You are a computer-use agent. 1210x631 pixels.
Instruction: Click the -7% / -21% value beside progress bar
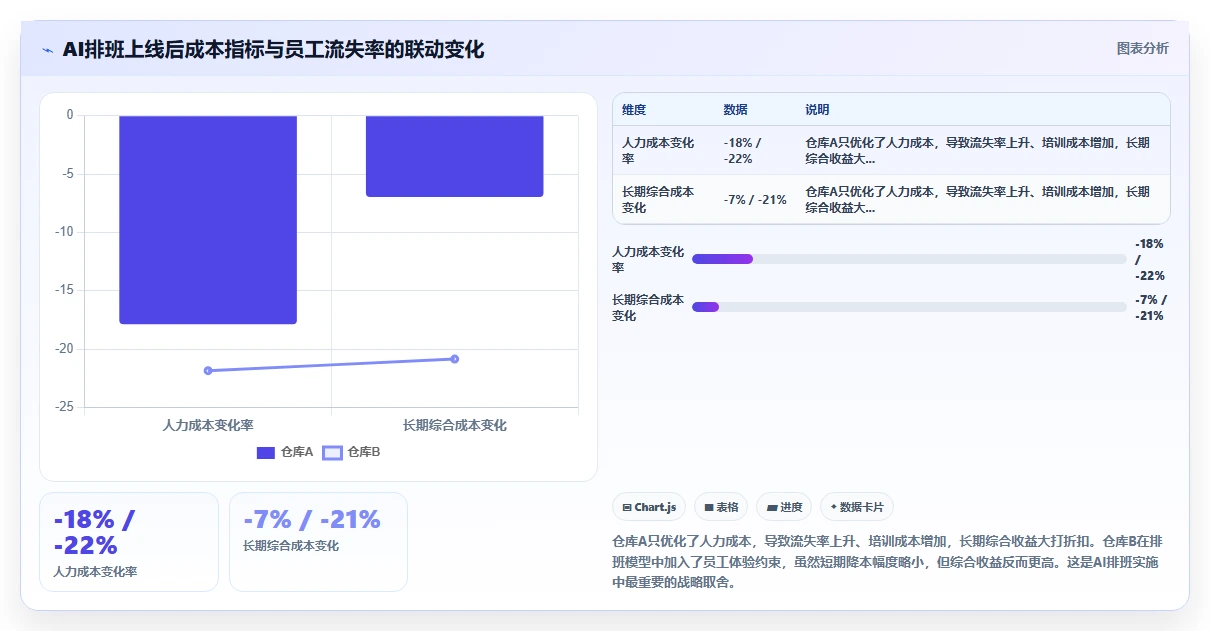pos(1150,308)
